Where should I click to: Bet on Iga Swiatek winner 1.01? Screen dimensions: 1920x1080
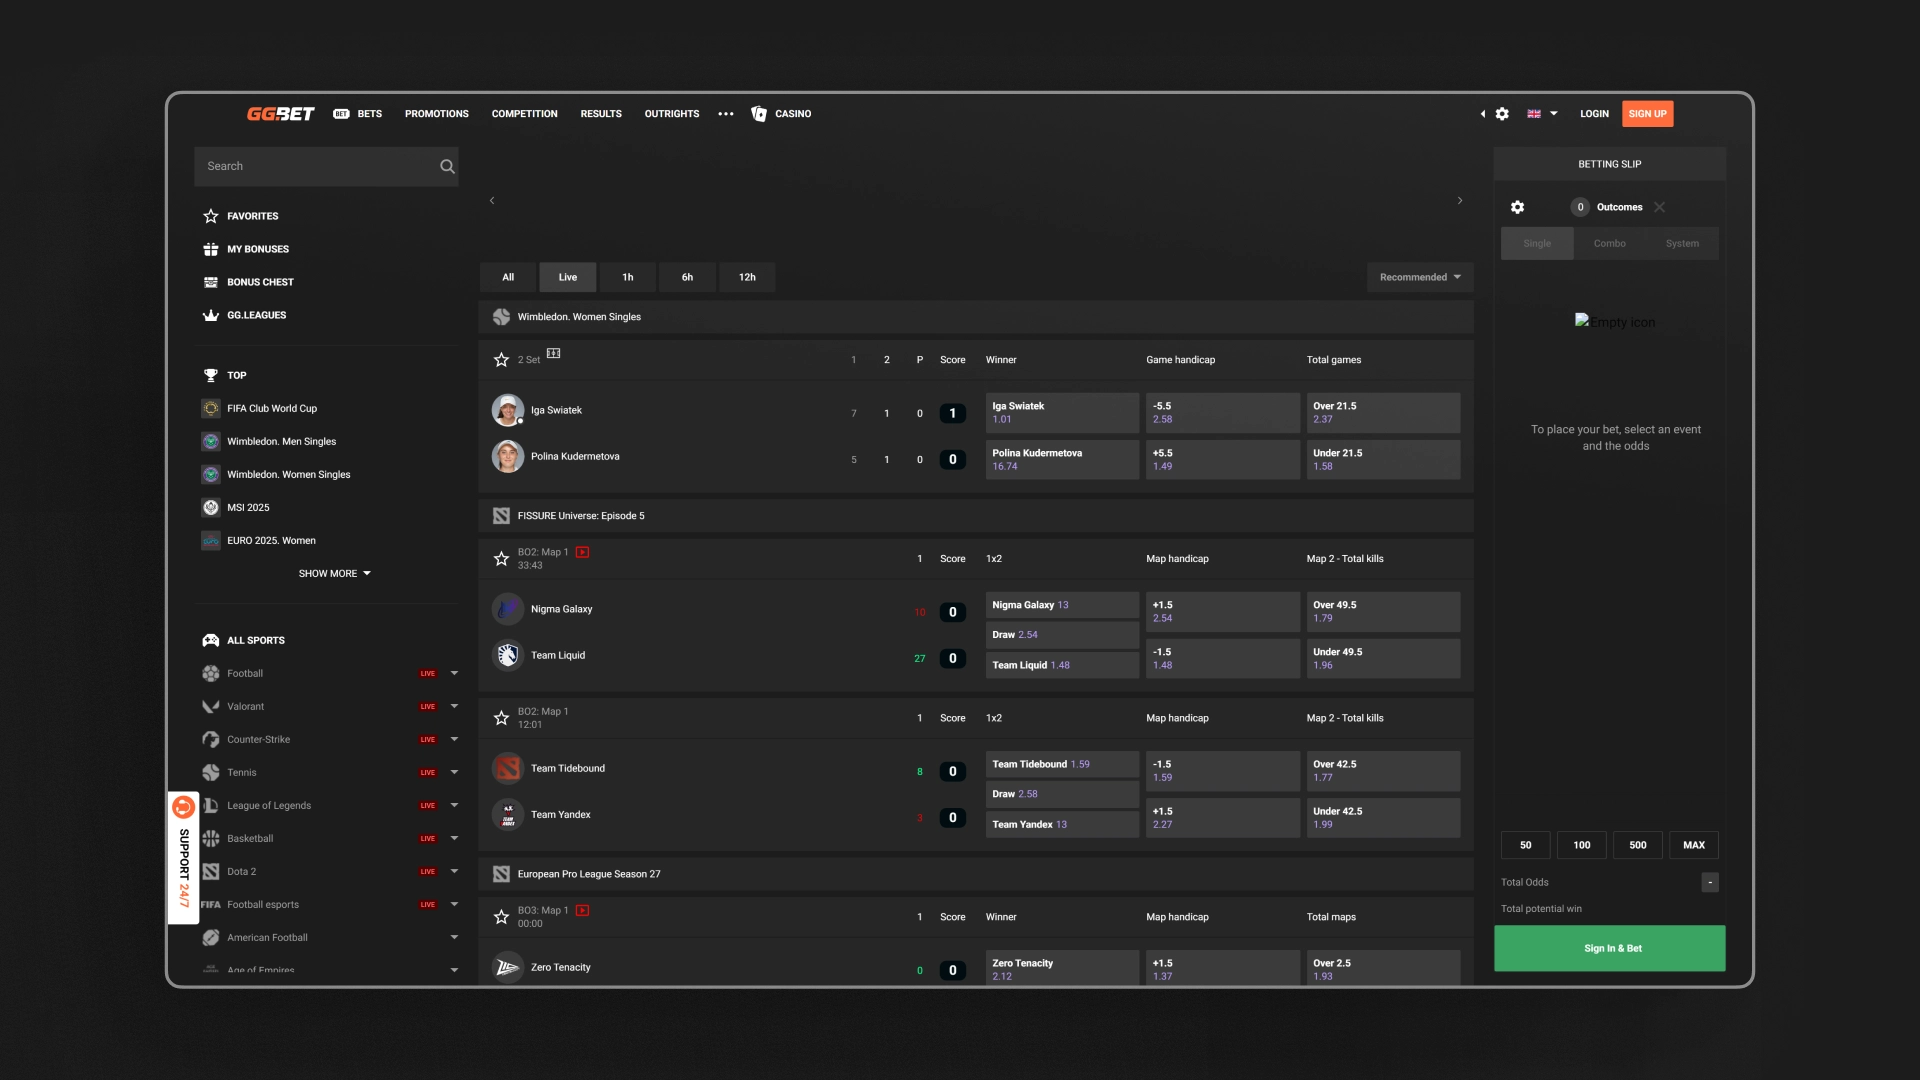click(x=1062, y=413)
